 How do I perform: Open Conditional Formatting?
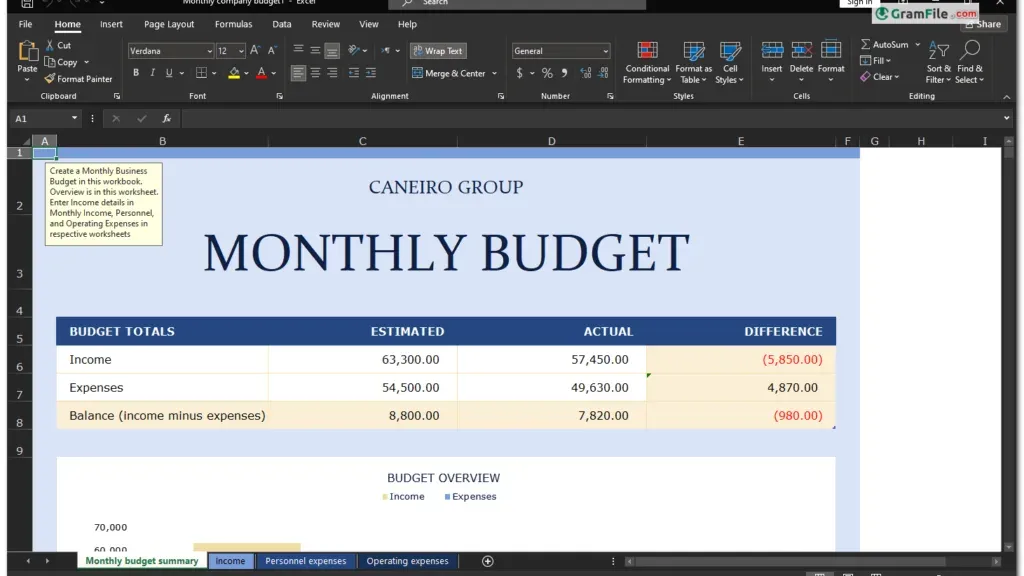[x=647, y=63]
